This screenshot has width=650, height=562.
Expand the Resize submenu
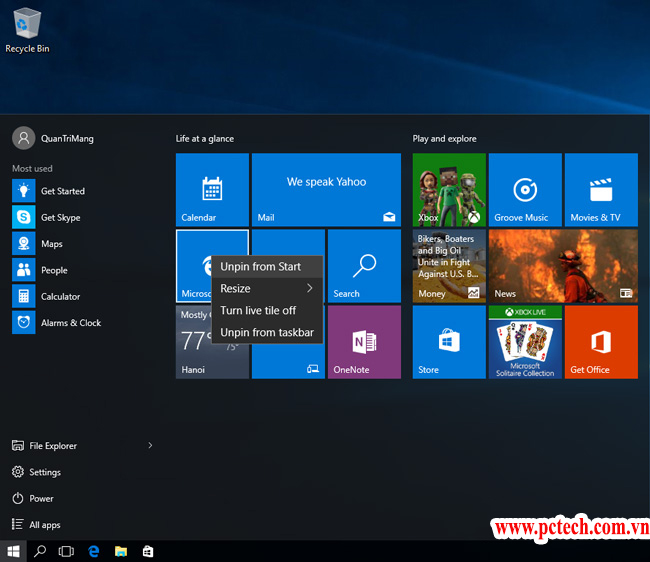coord(267,289)
